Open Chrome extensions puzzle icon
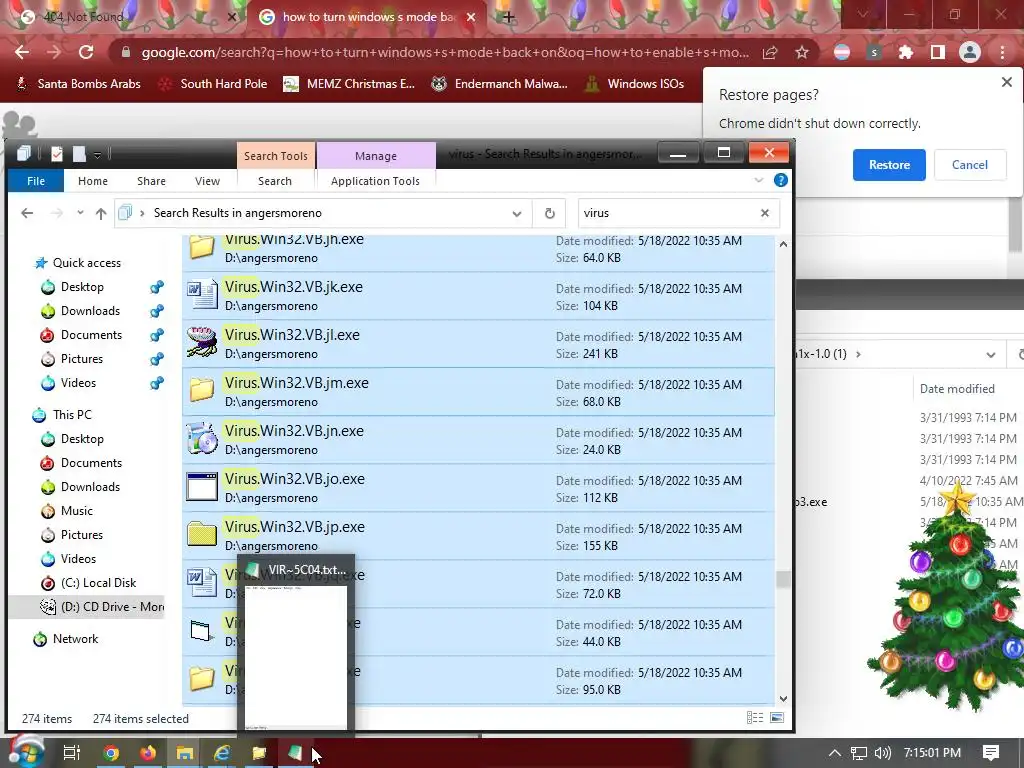The image size is (1024, 768). (905, 52)
